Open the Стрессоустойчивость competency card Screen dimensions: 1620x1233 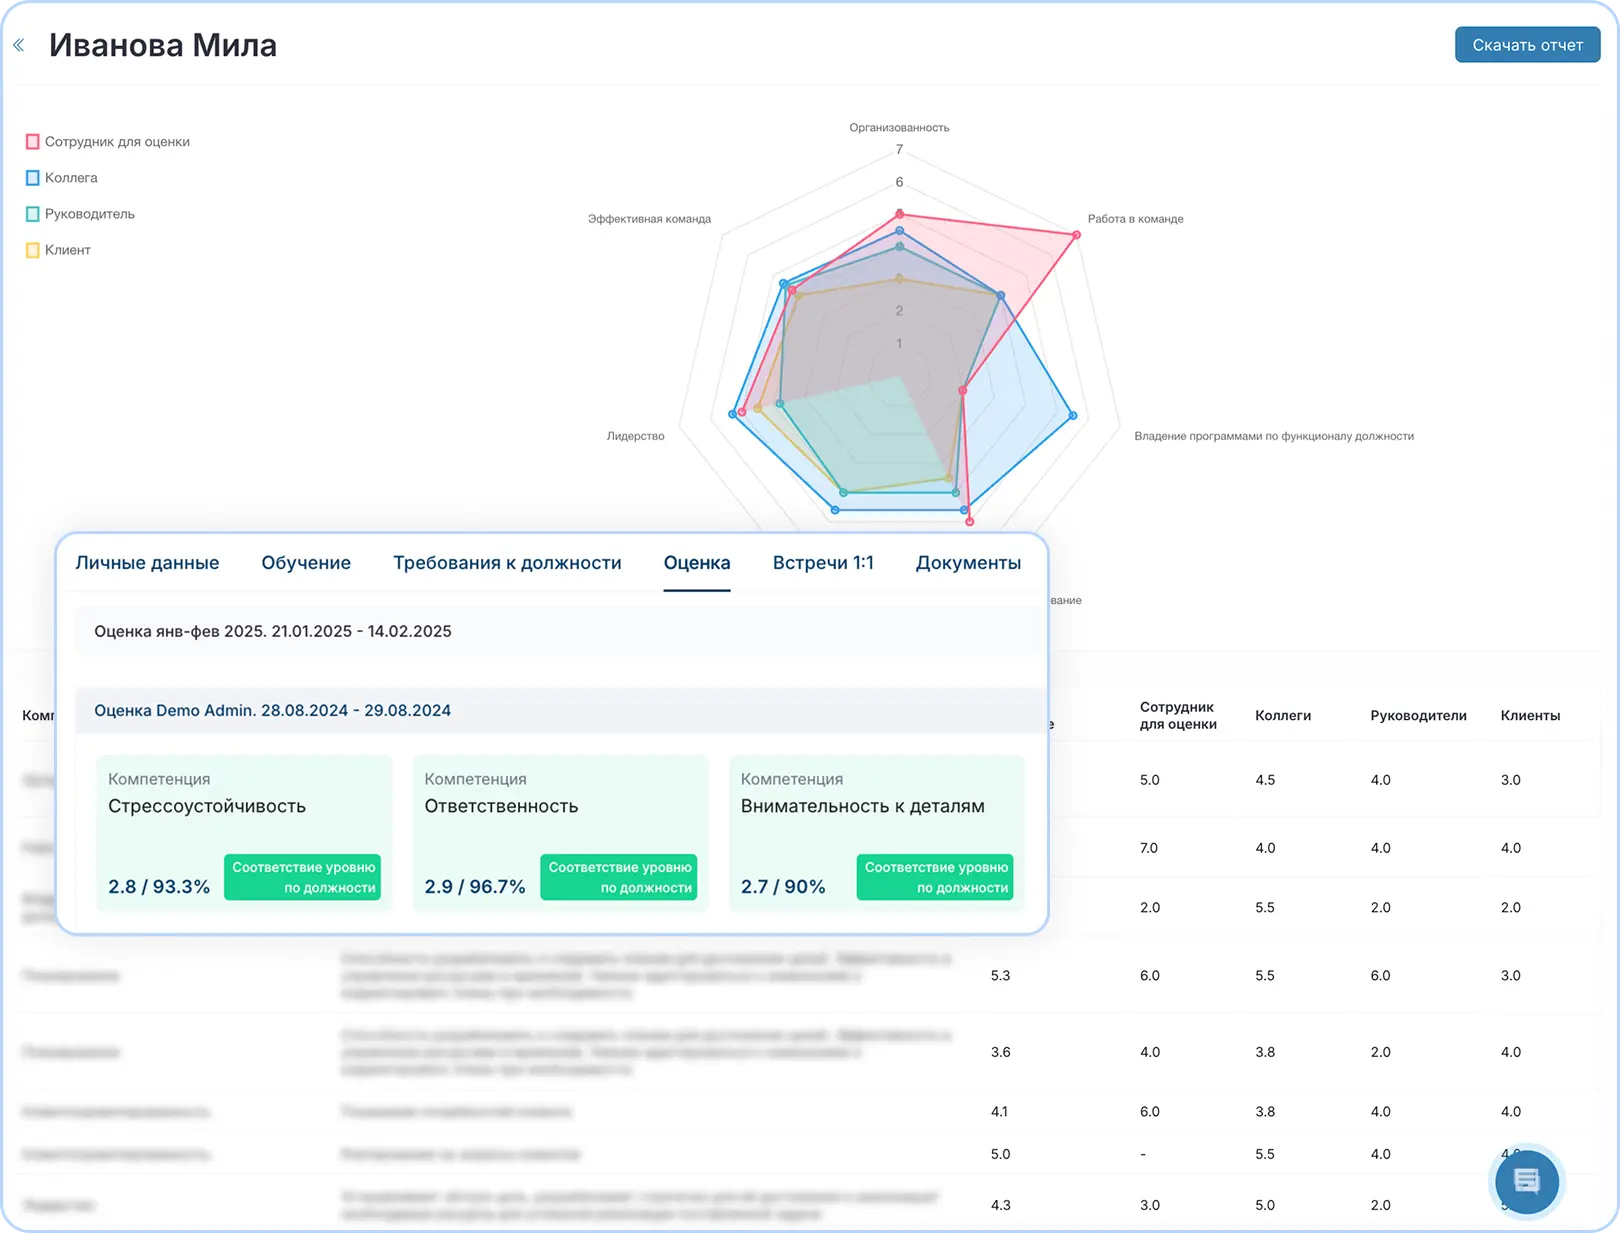[244, 832]
